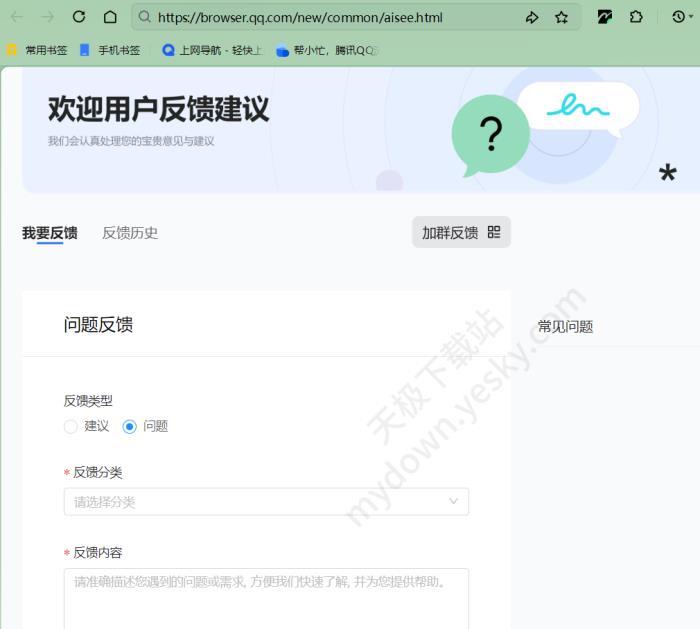
Task: Reload the page with refresh icon
Action: click(79, 17)
